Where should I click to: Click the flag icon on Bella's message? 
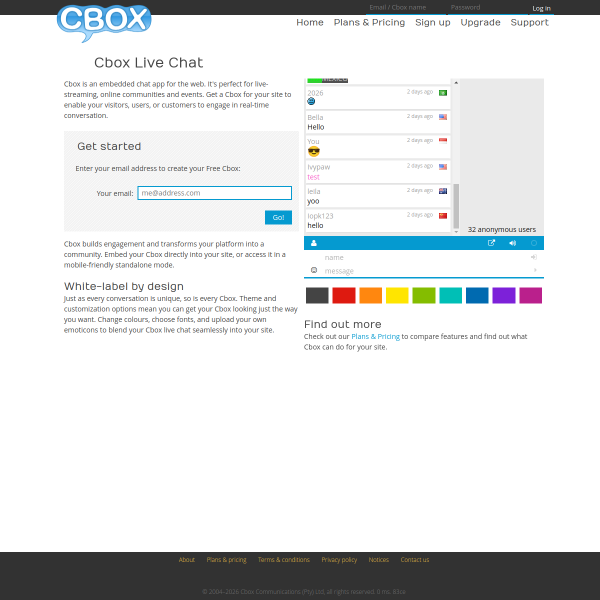point(443,117)
